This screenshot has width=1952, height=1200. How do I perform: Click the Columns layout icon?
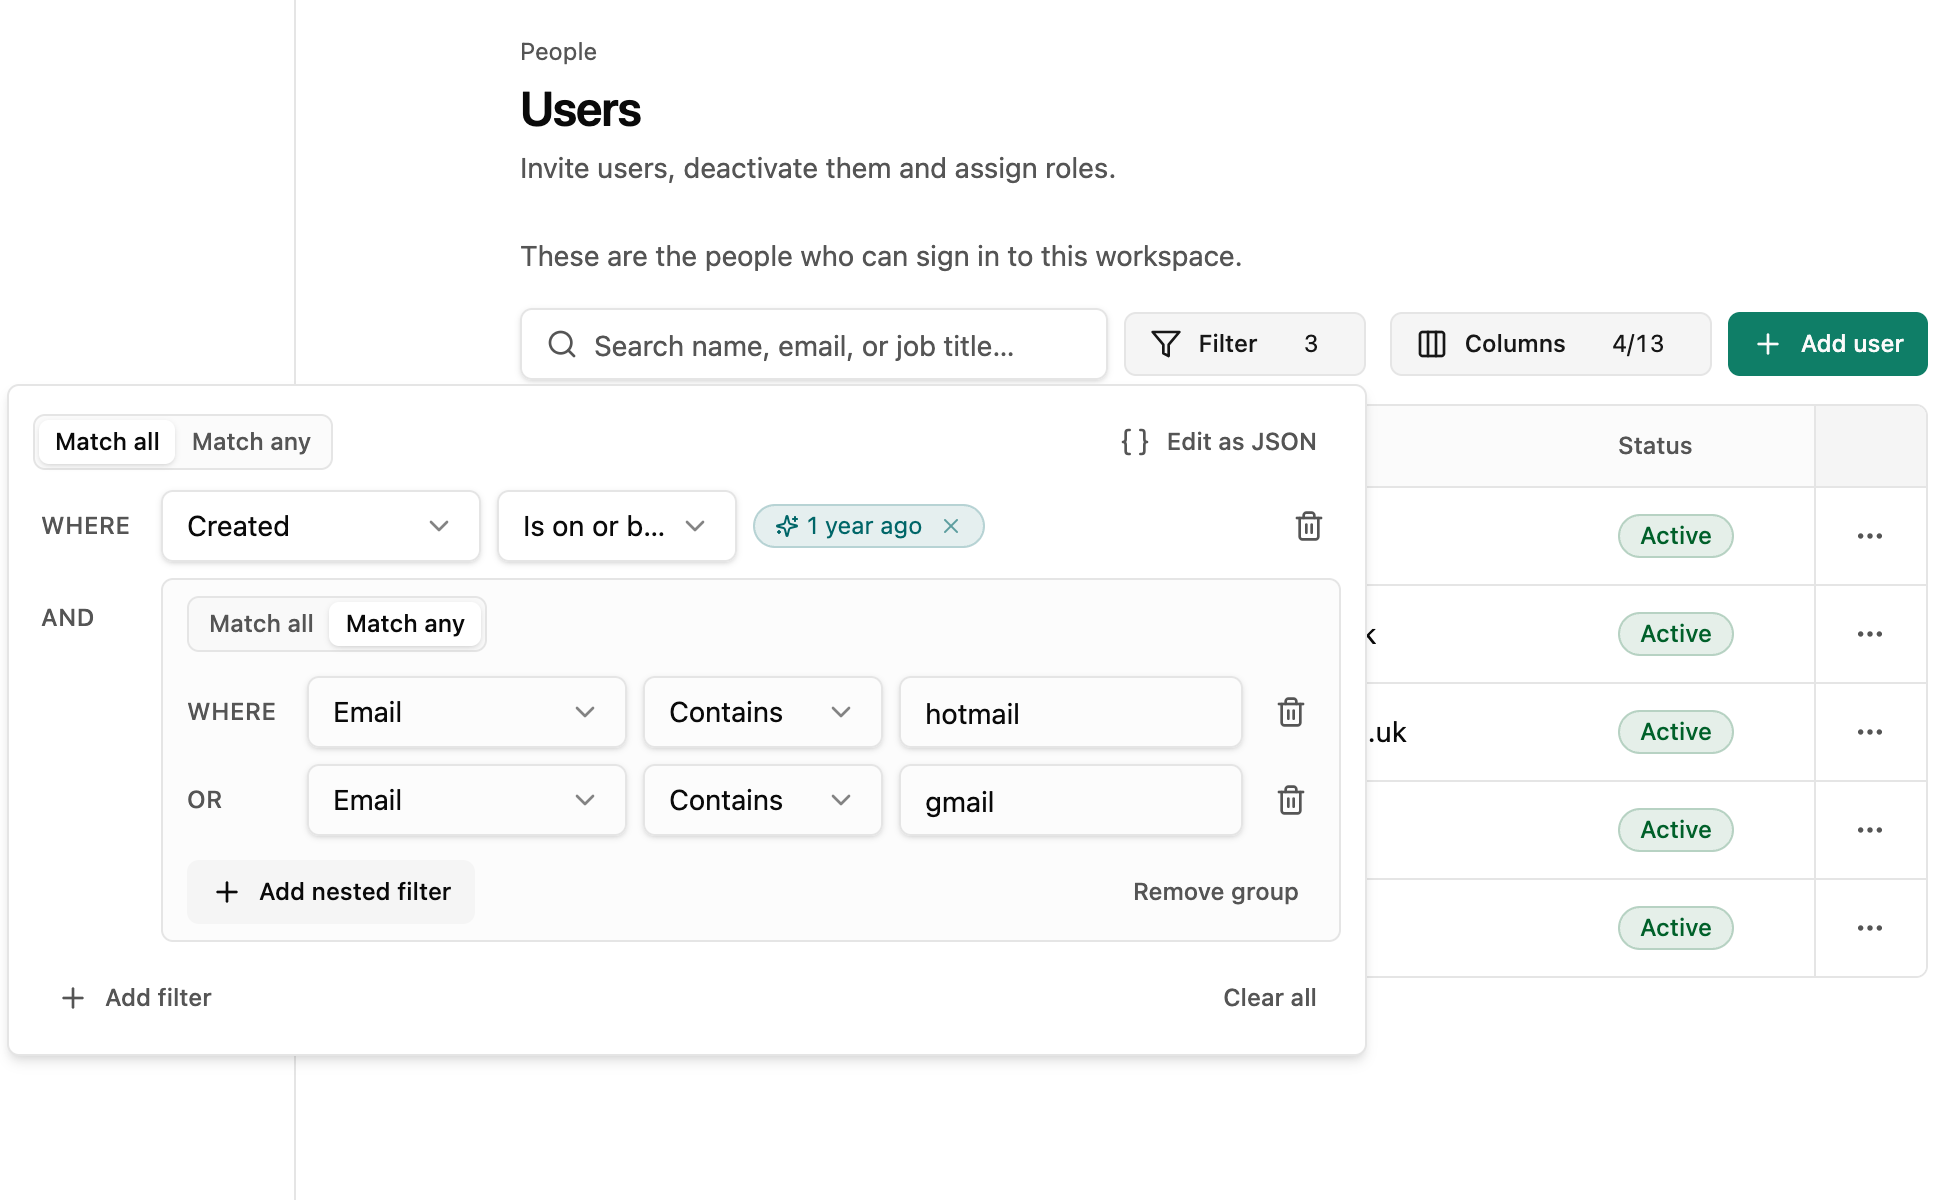1432,344
